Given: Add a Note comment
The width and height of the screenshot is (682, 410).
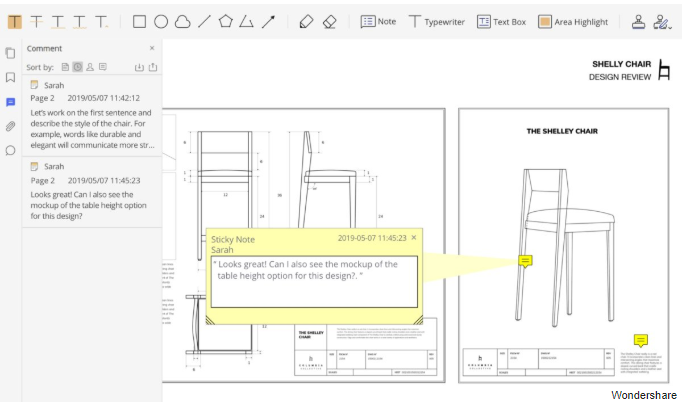Looking at the screenshot, I should click(x=378, y=22).
